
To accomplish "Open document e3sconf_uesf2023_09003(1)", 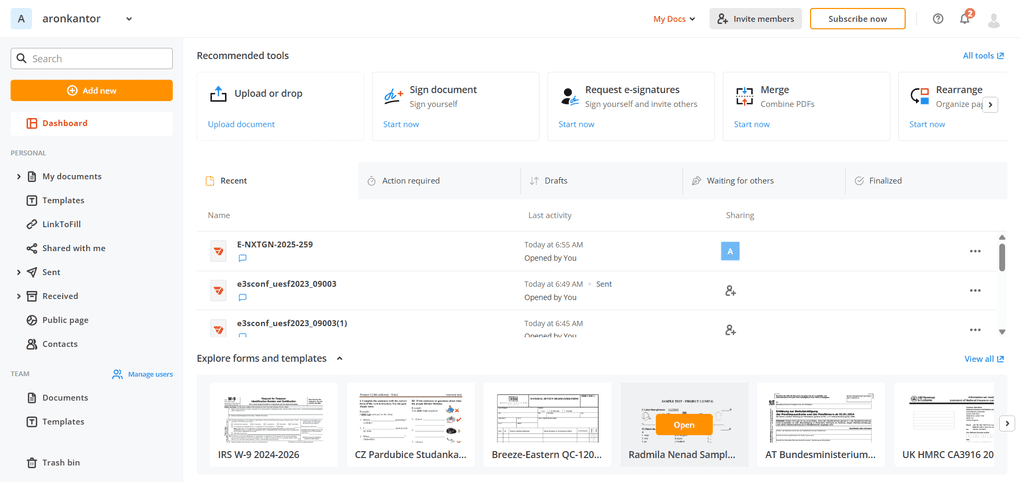I will [292, 323].
